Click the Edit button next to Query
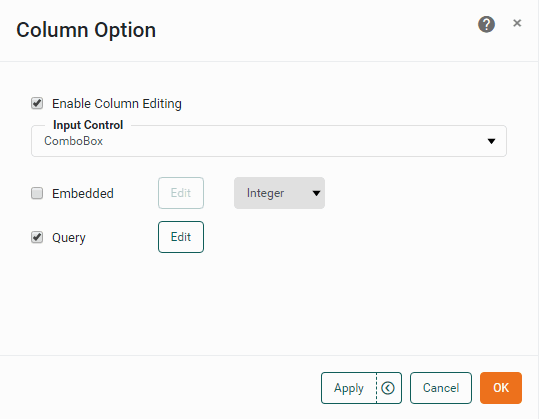 (181, 237)
